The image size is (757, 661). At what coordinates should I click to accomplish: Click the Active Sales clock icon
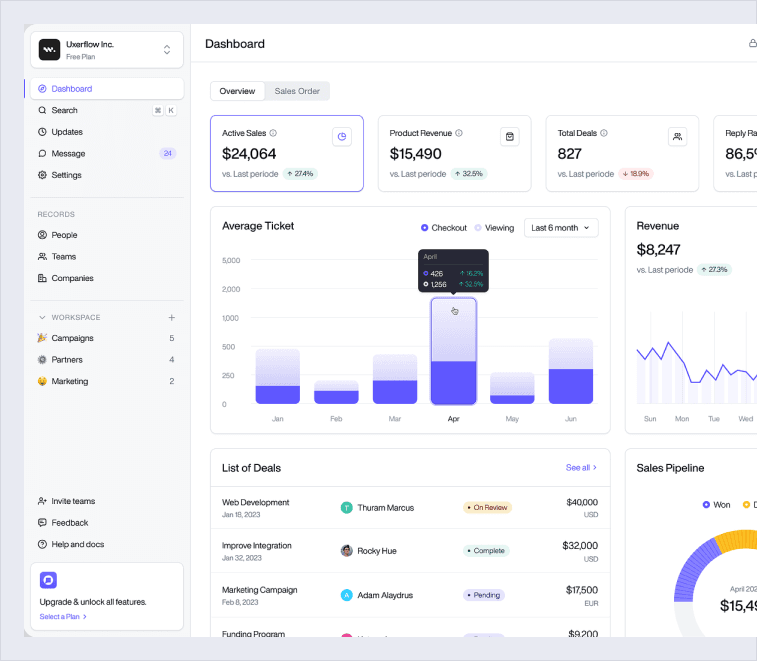click(342, 137)
